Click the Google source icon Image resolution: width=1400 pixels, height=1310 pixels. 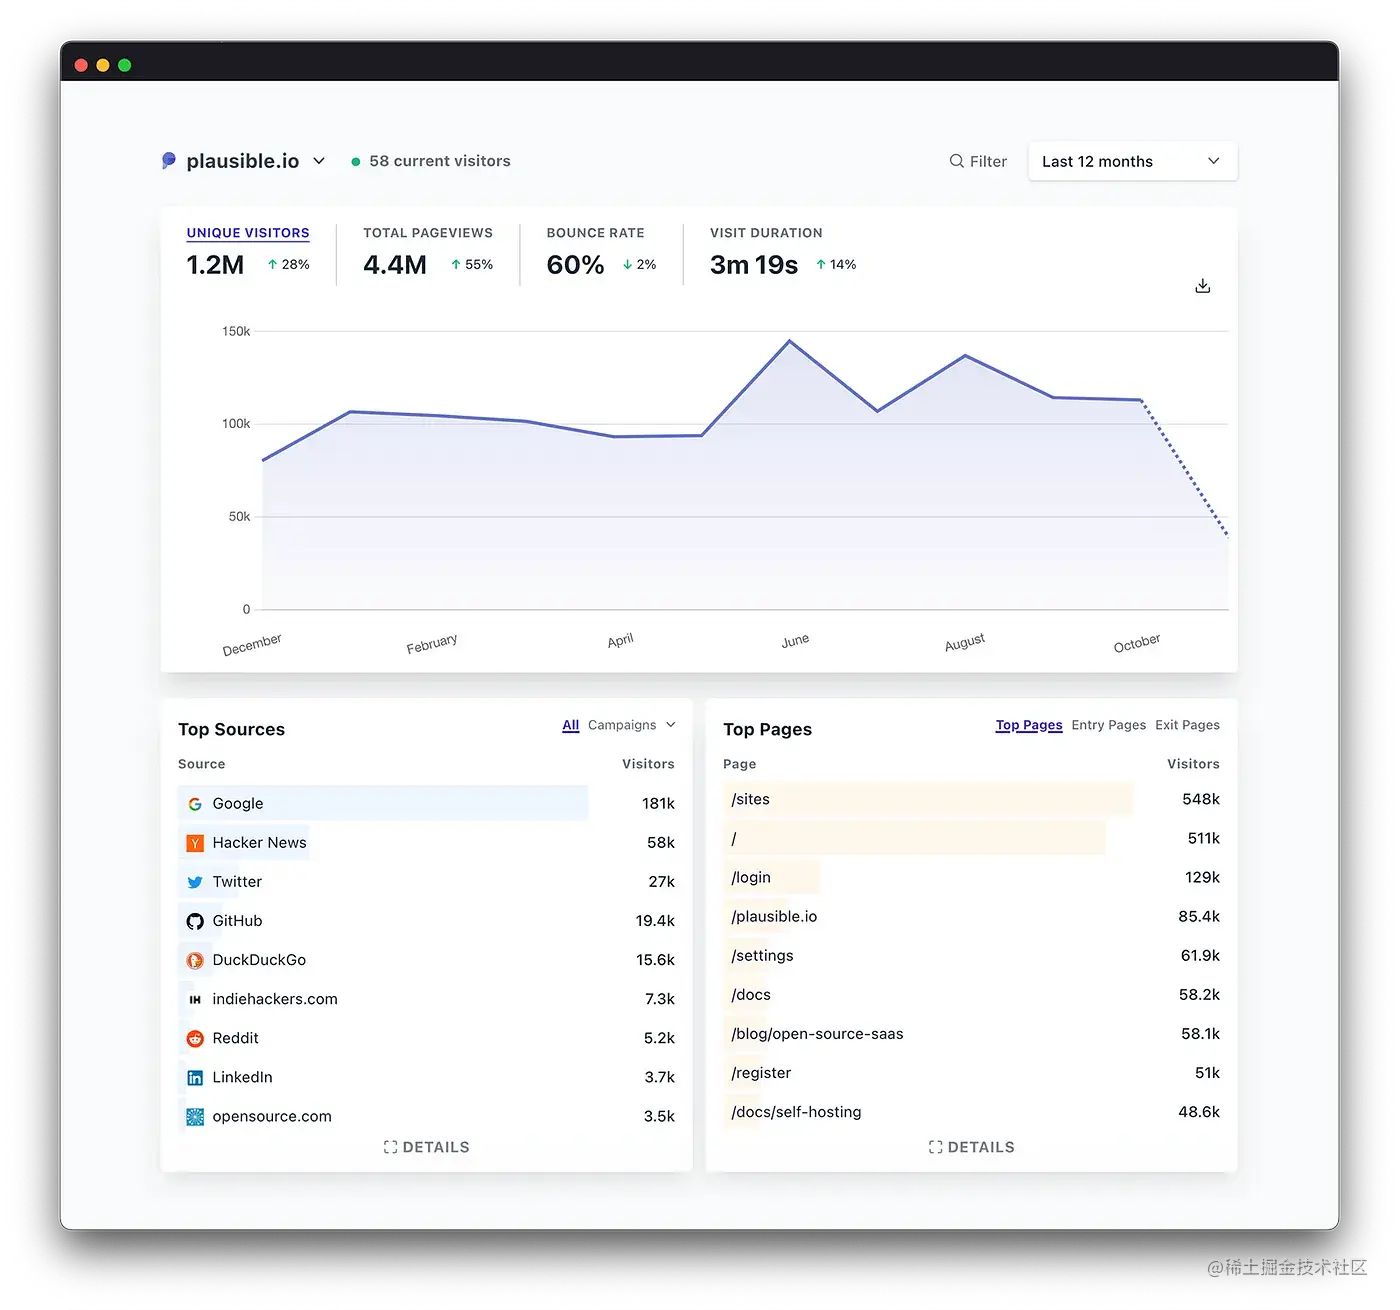[195, 804]
